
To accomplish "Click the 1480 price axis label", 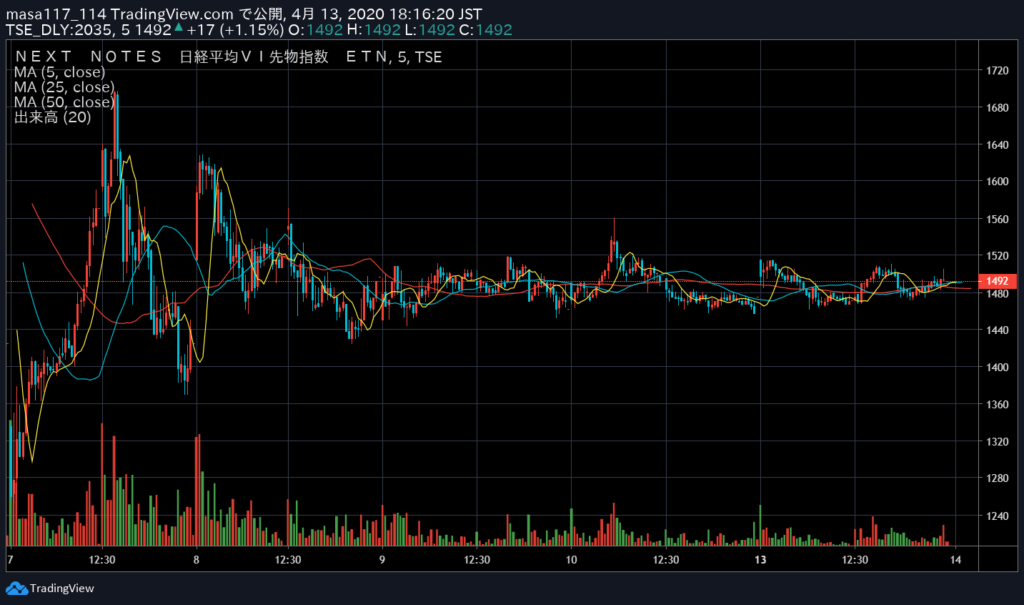I will [x=997, y=293].
